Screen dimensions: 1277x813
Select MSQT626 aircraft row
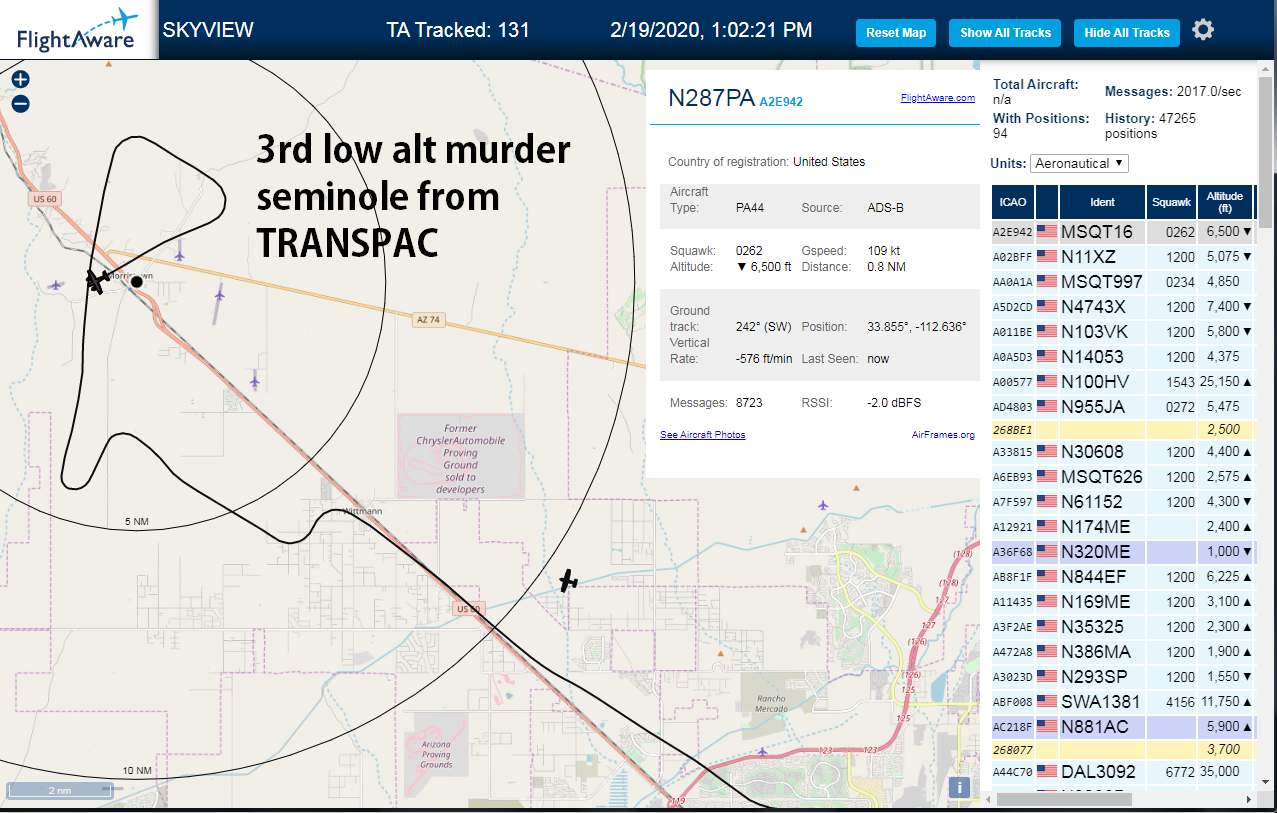[1122, 477]
